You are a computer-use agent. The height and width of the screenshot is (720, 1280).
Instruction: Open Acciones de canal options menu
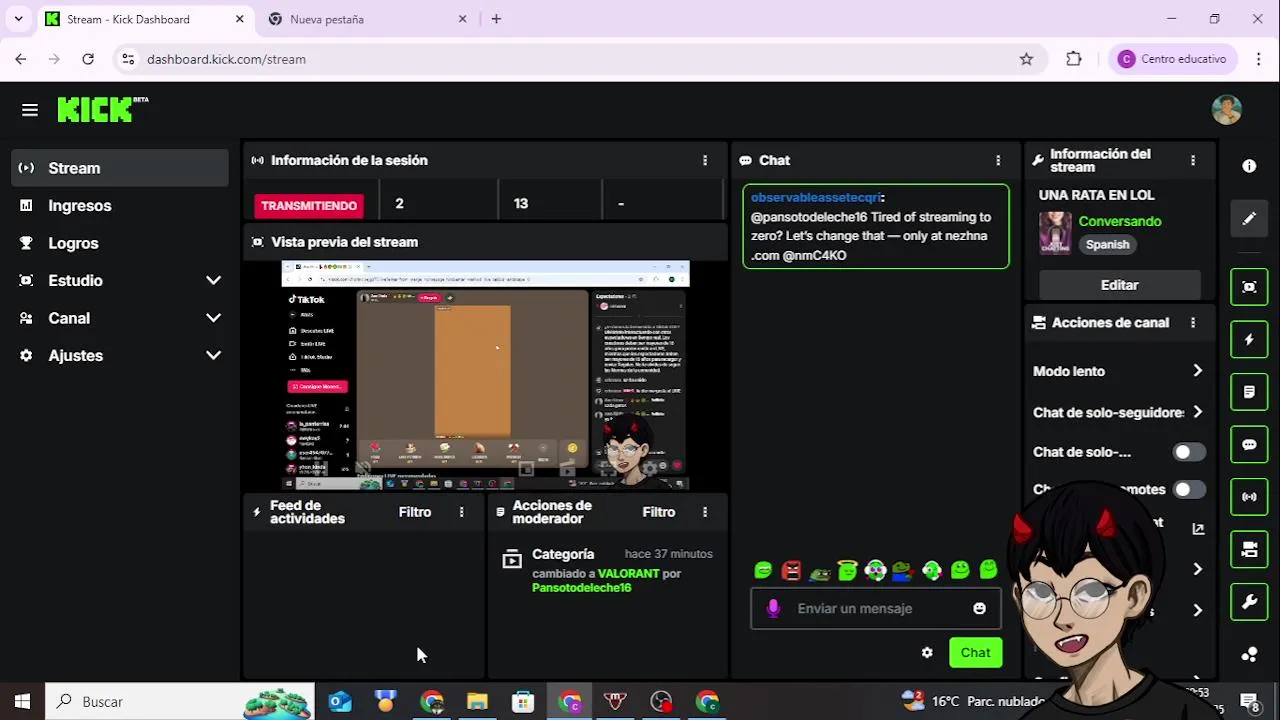point(1193,323)
